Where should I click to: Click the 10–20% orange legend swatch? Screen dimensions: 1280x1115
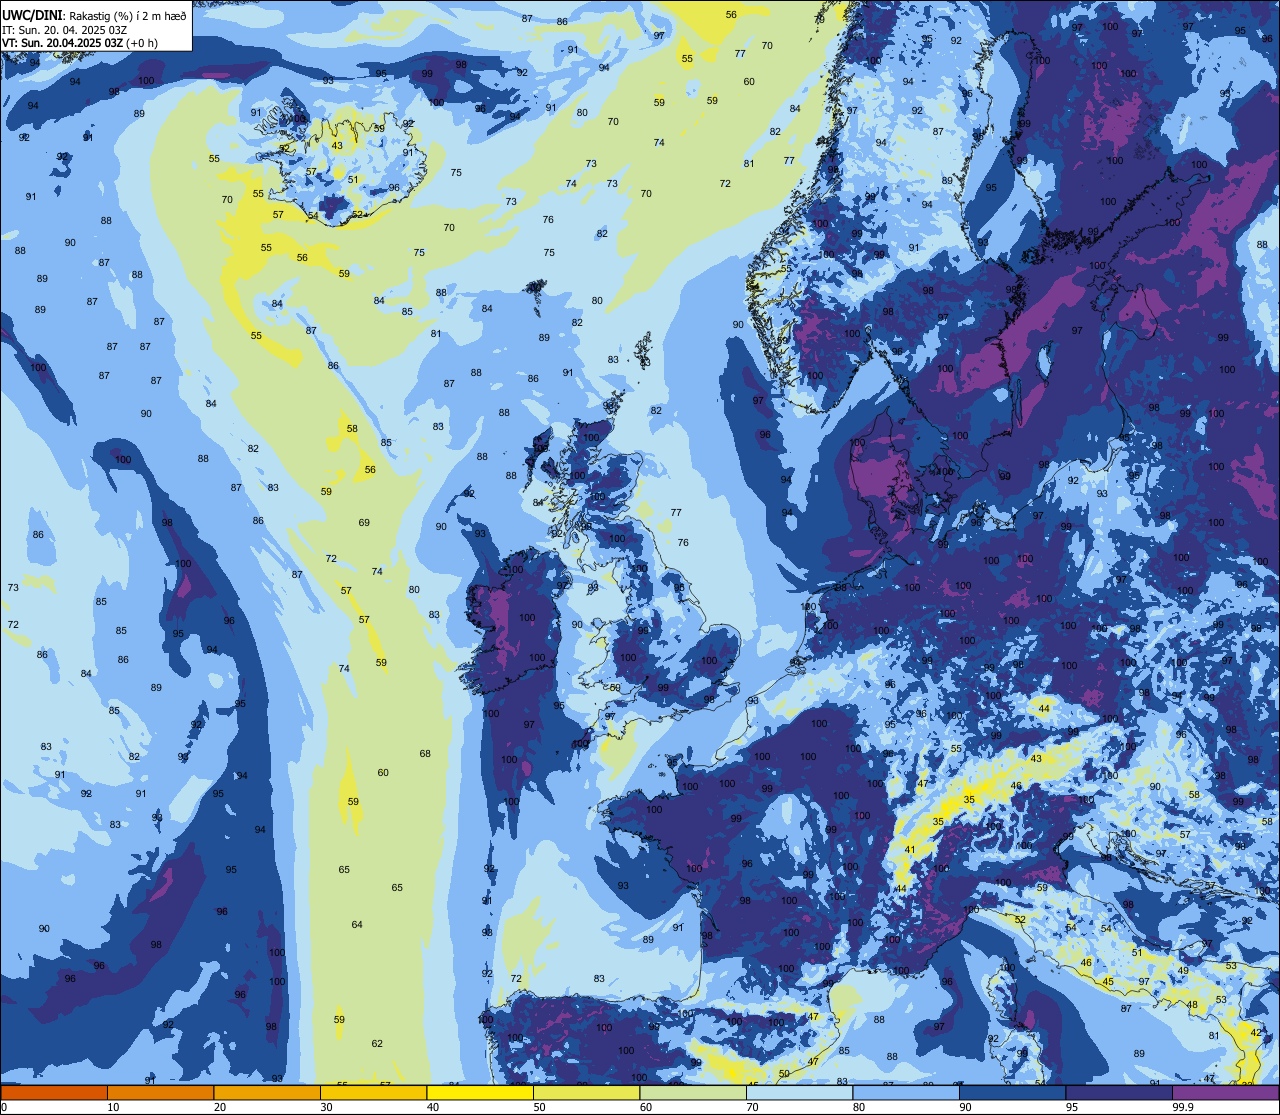(160, 1093)
